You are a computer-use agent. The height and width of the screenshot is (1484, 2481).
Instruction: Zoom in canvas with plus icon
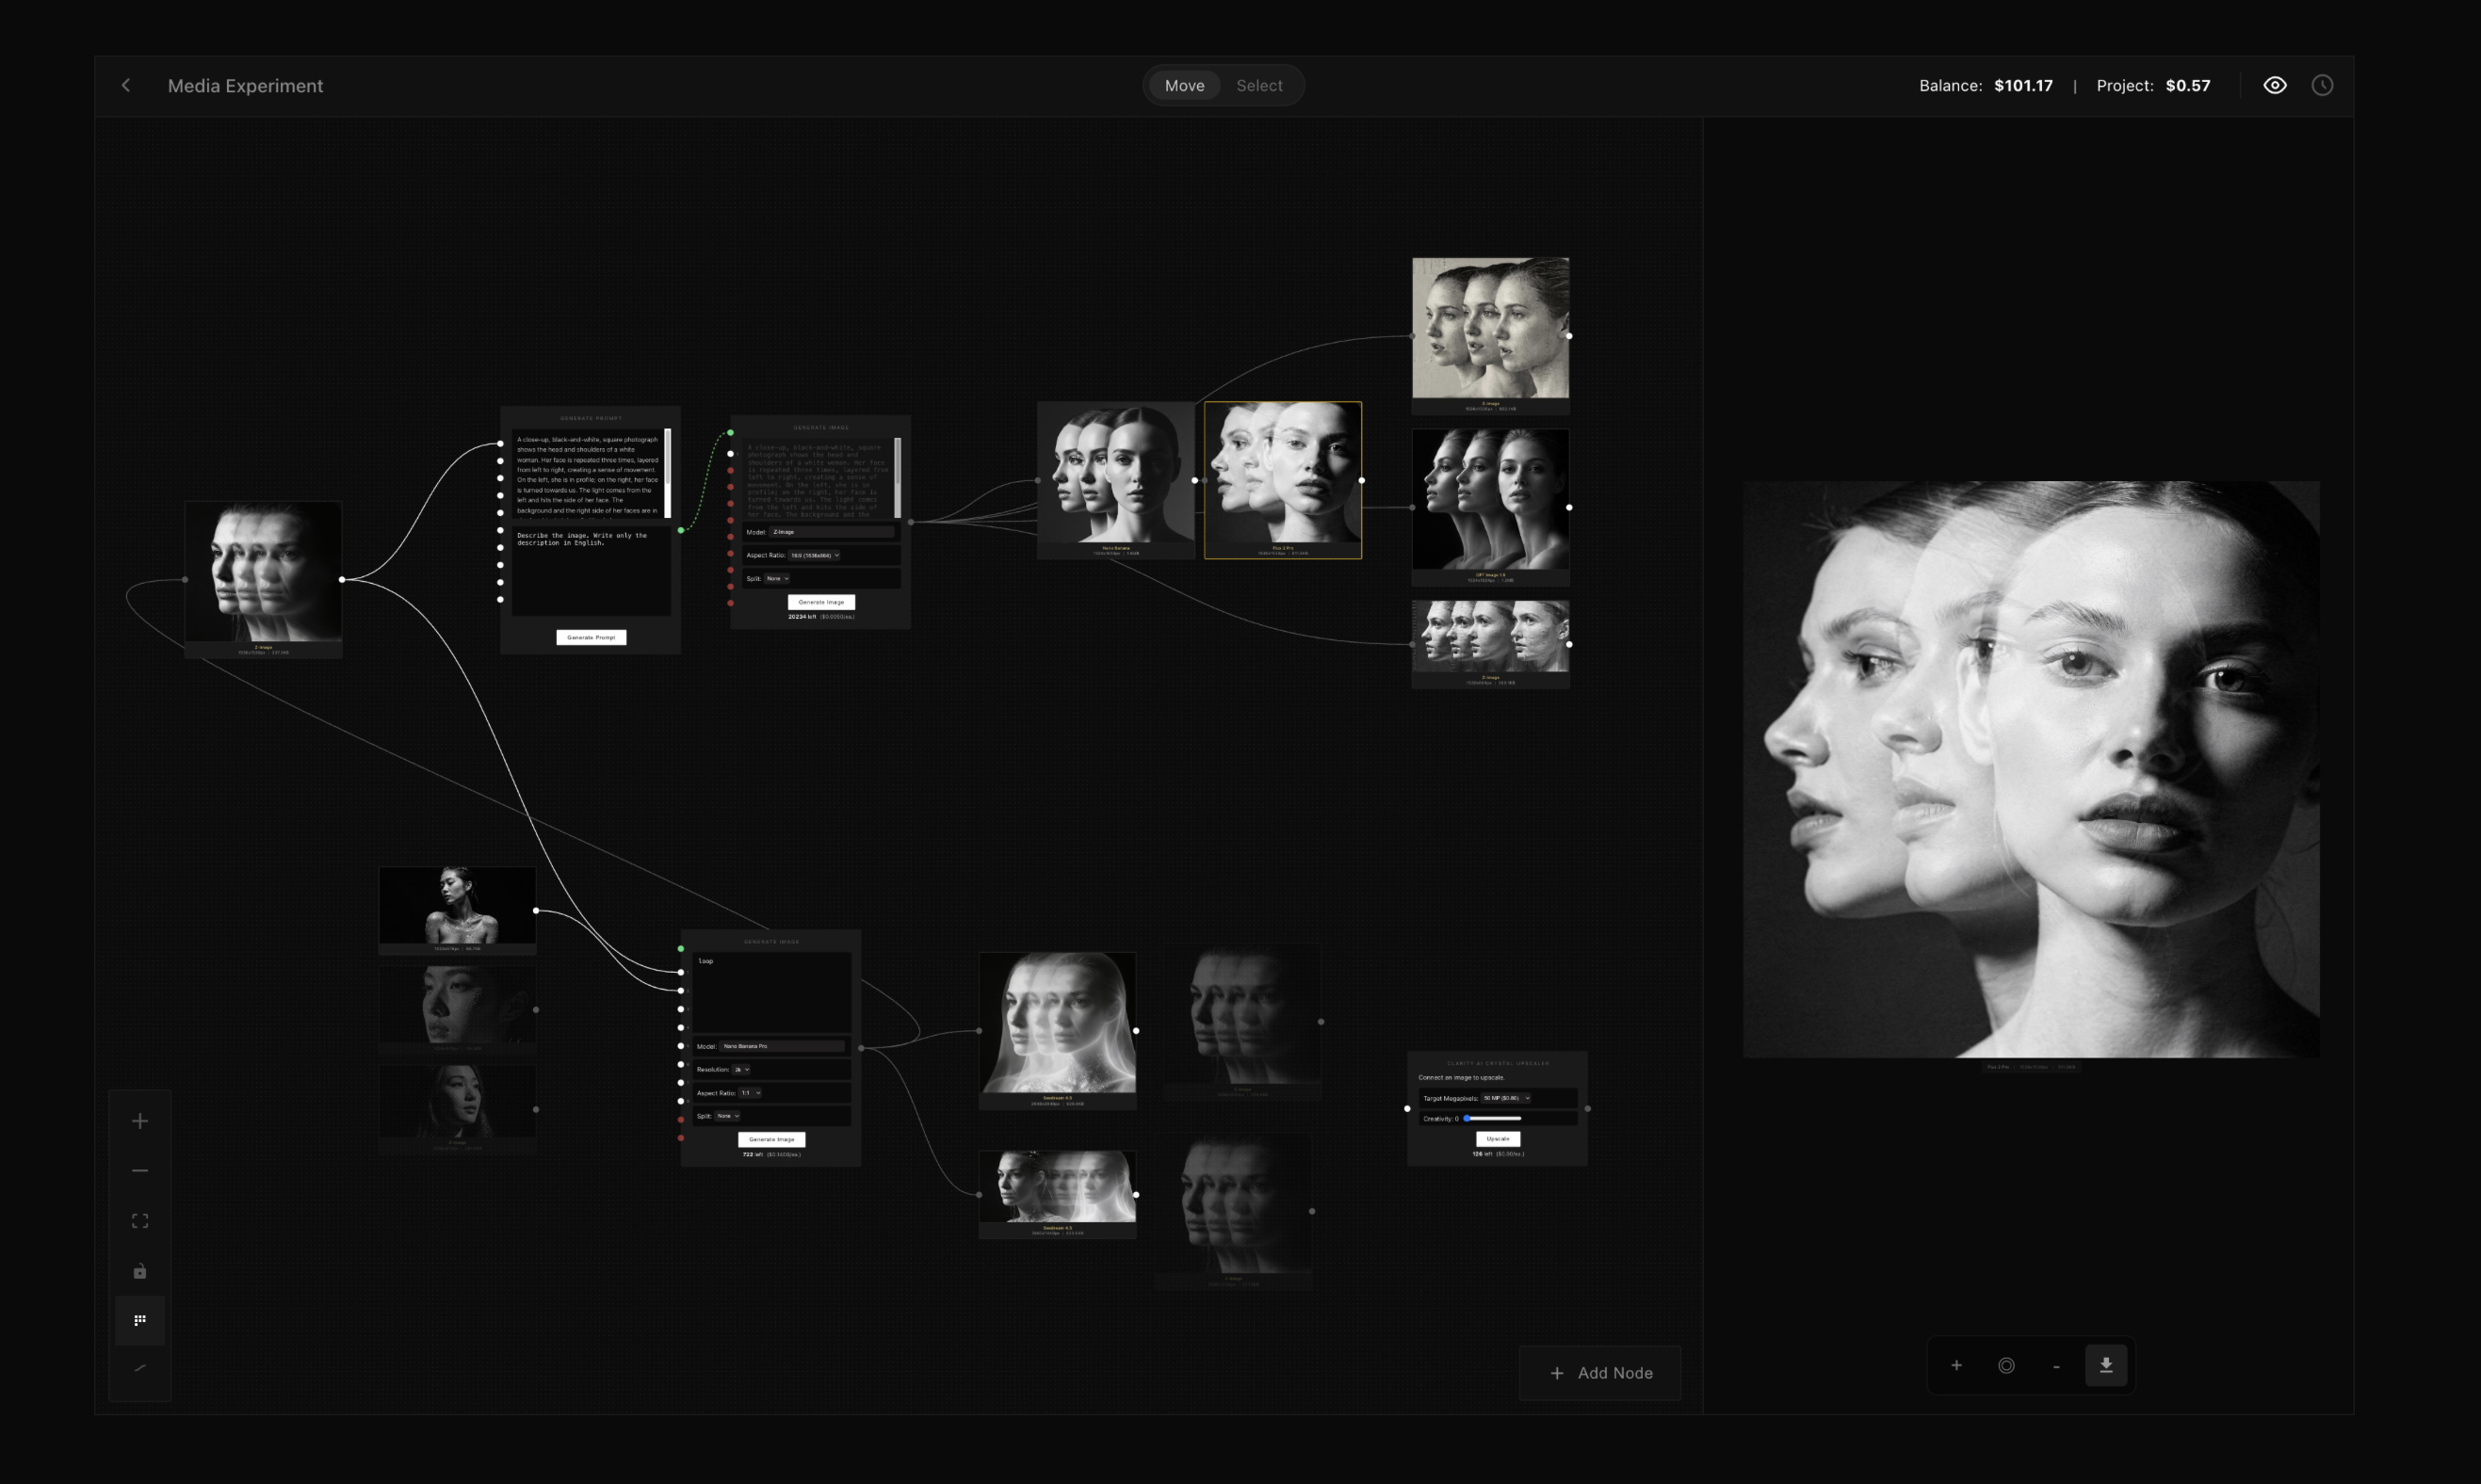(x=140, y=1121)
